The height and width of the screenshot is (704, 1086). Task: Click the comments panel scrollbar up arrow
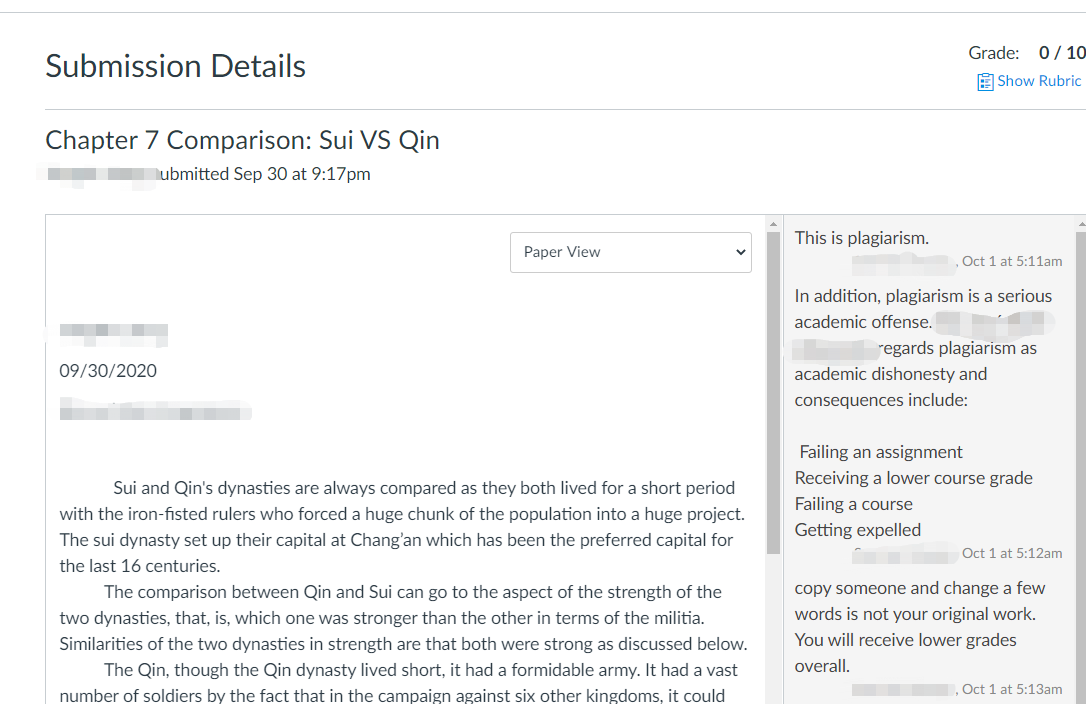[x=1082, y=225]
